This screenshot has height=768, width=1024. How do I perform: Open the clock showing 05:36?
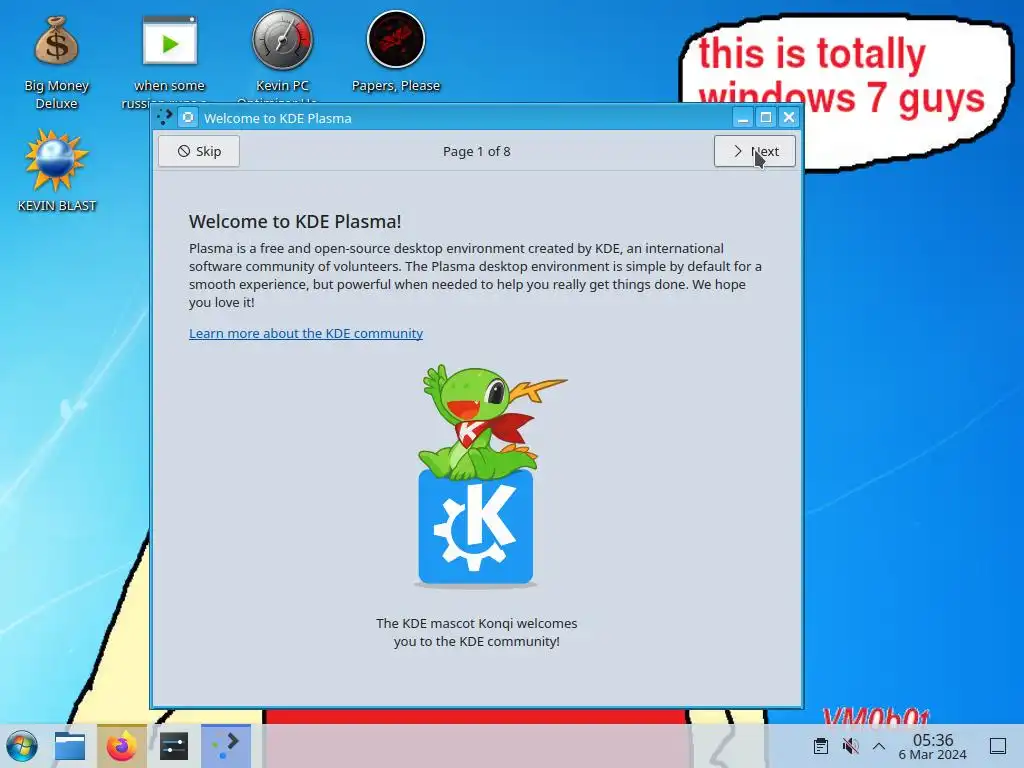tap(933, 746)
